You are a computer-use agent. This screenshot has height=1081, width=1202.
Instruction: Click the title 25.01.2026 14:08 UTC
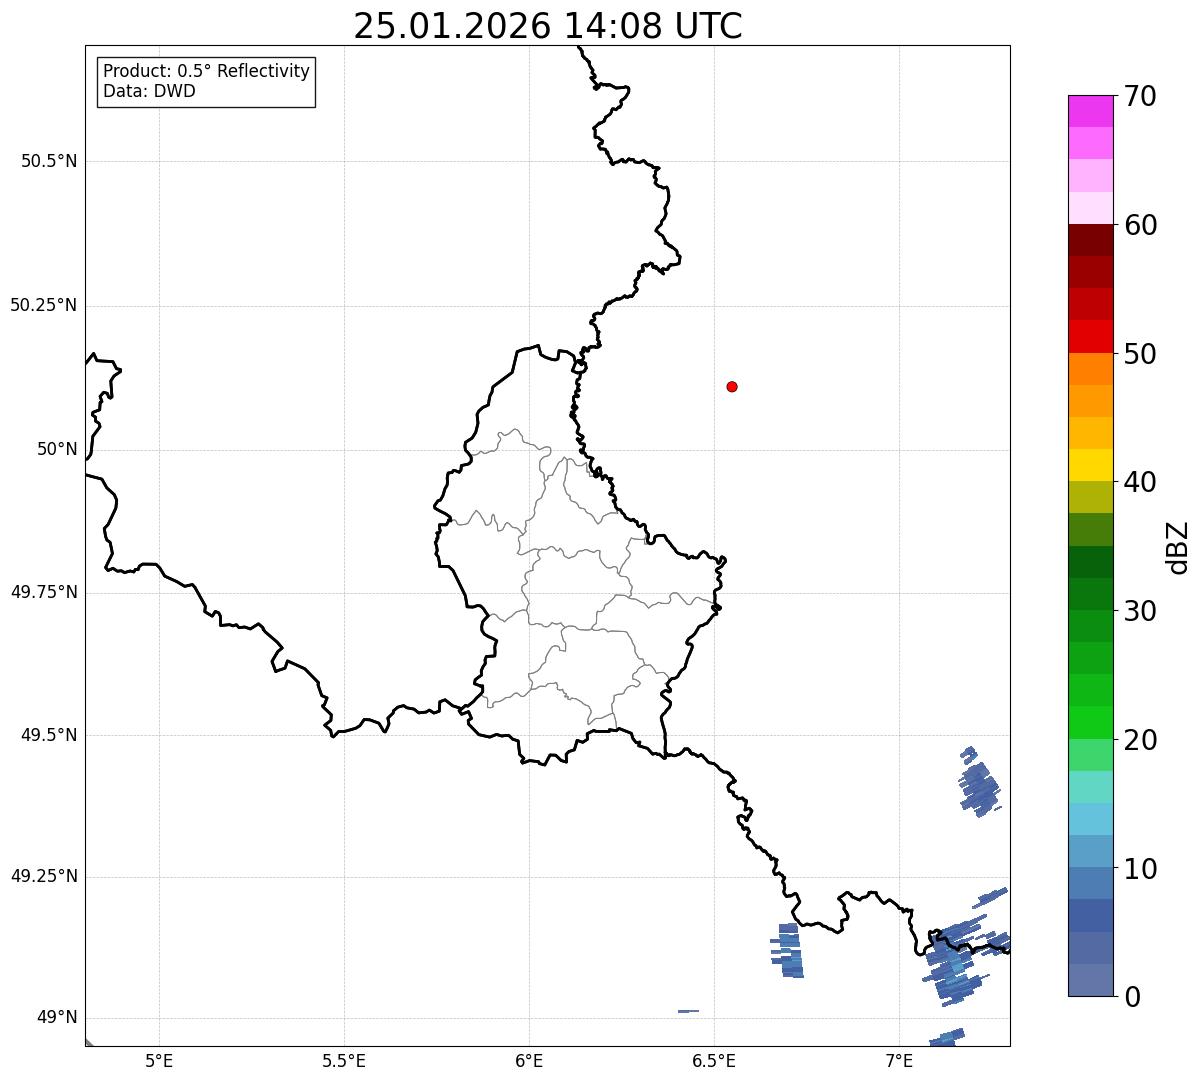(x=548, y=26)
